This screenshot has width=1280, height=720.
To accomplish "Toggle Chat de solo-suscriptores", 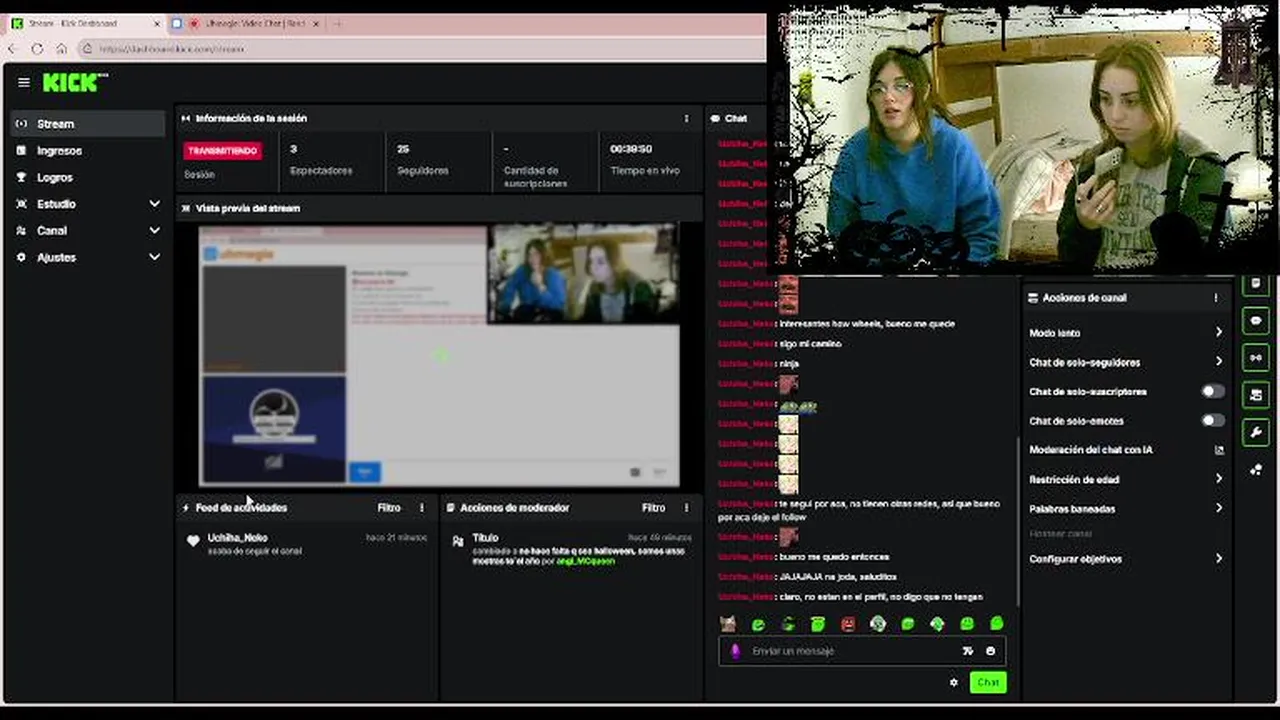I will [1212, 392].
